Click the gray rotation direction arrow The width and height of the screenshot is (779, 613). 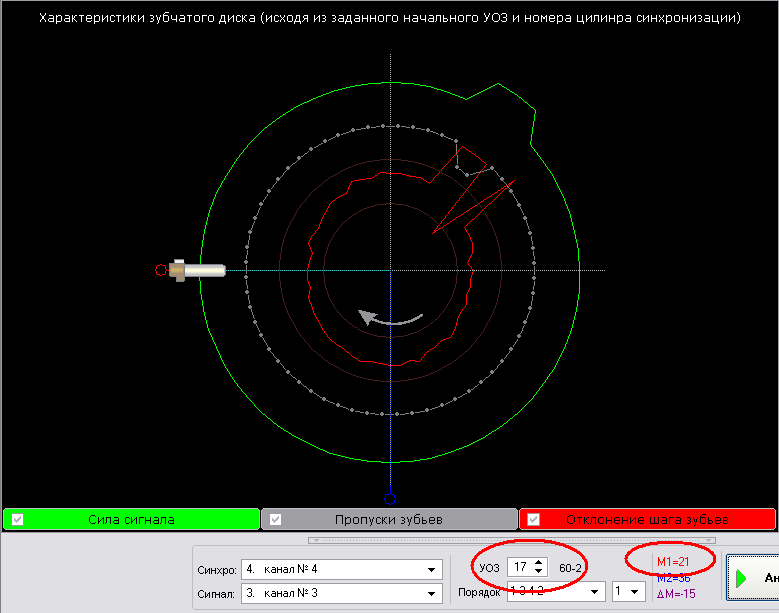pyautogui.click(x=390, y=317)
